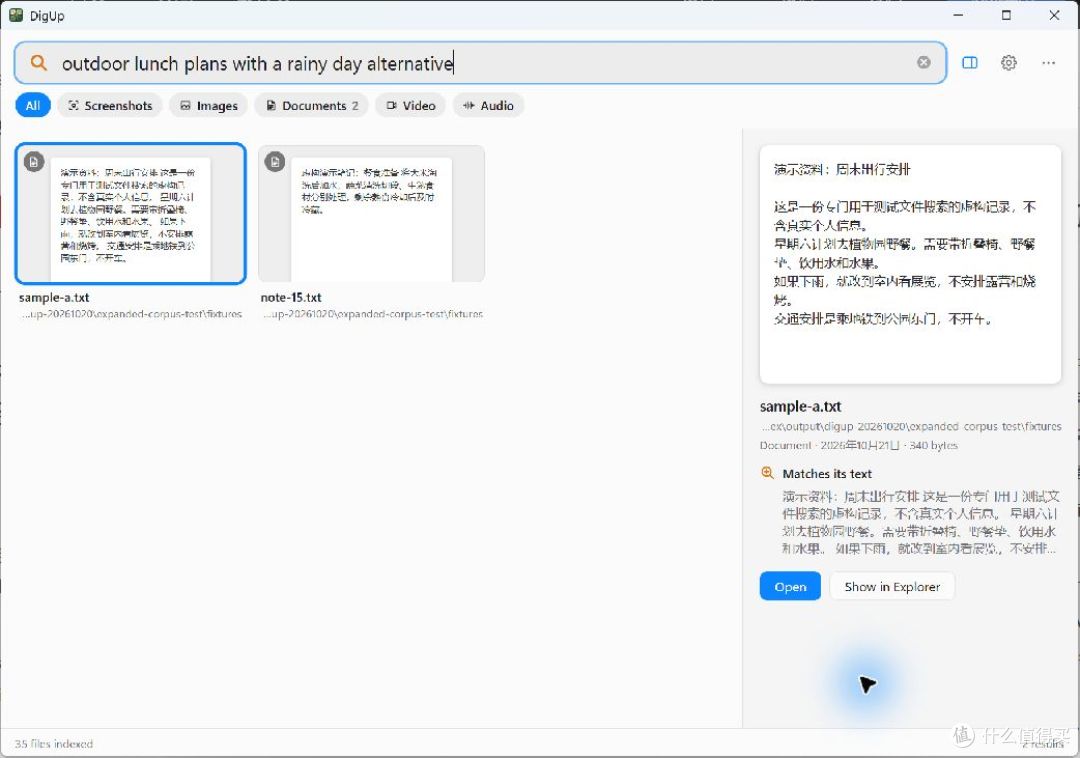Open the more options ellipsis menu
The width and height of the screenshot is (1080, 758).
coord(1048,63)
